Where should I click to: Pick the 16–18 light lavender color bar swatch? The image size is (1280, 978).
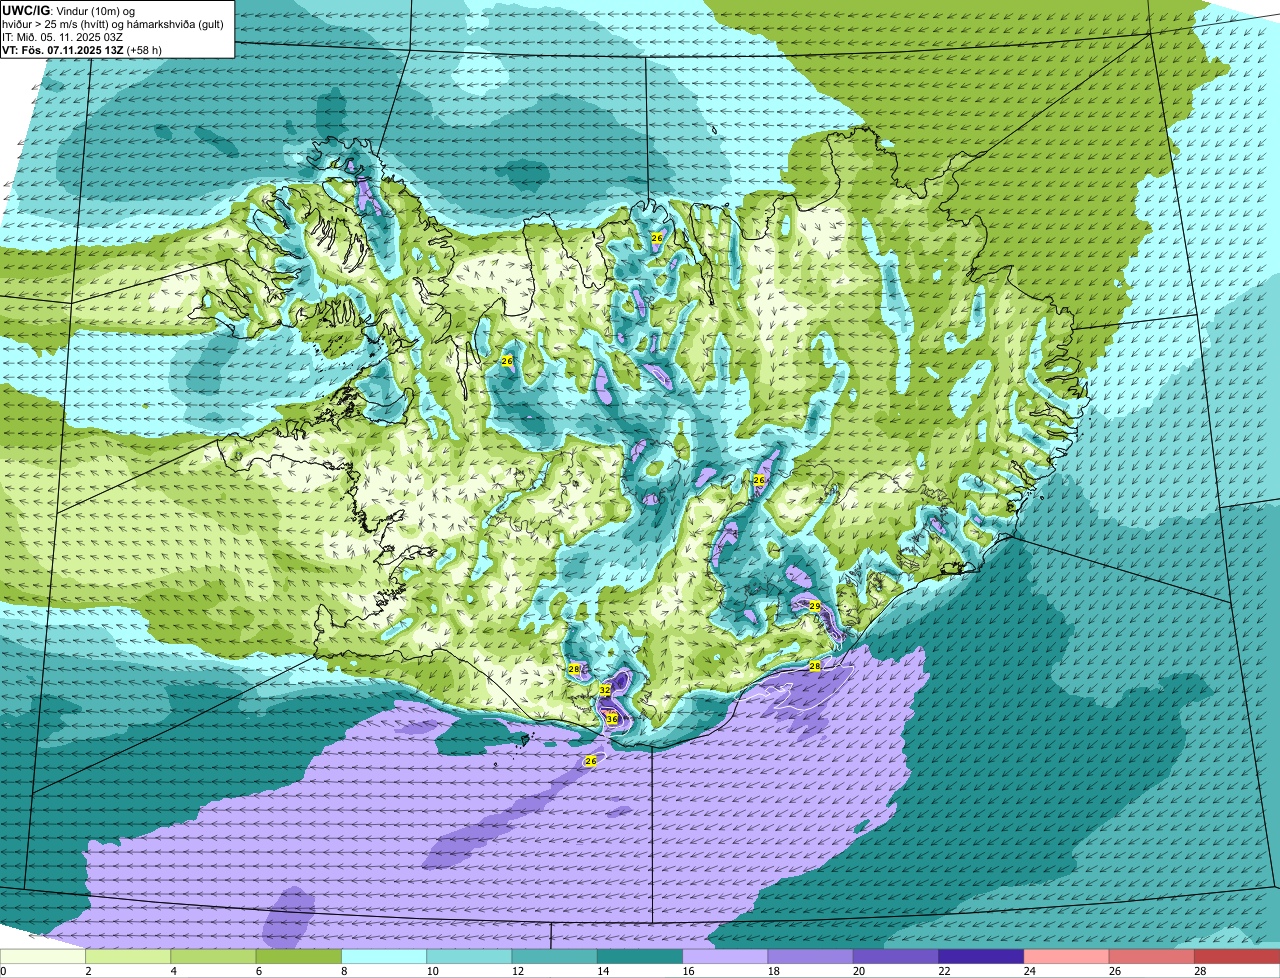(x=725, y=957)
